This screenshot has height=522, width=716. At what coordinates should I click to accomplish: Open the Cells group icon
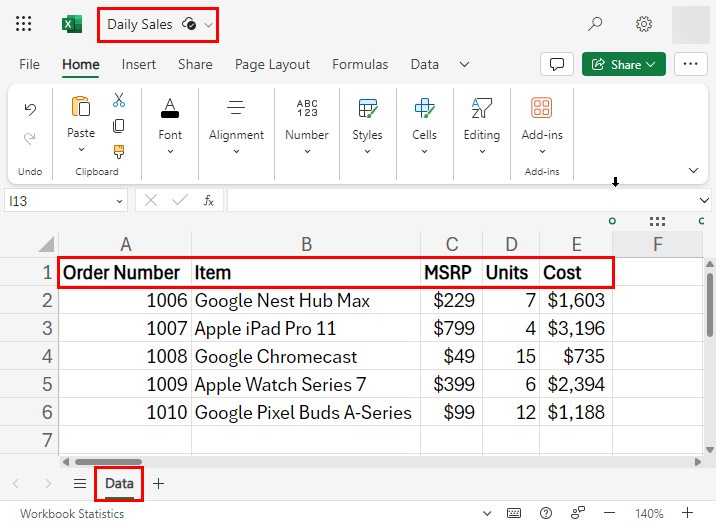click(x=425, y=108)
